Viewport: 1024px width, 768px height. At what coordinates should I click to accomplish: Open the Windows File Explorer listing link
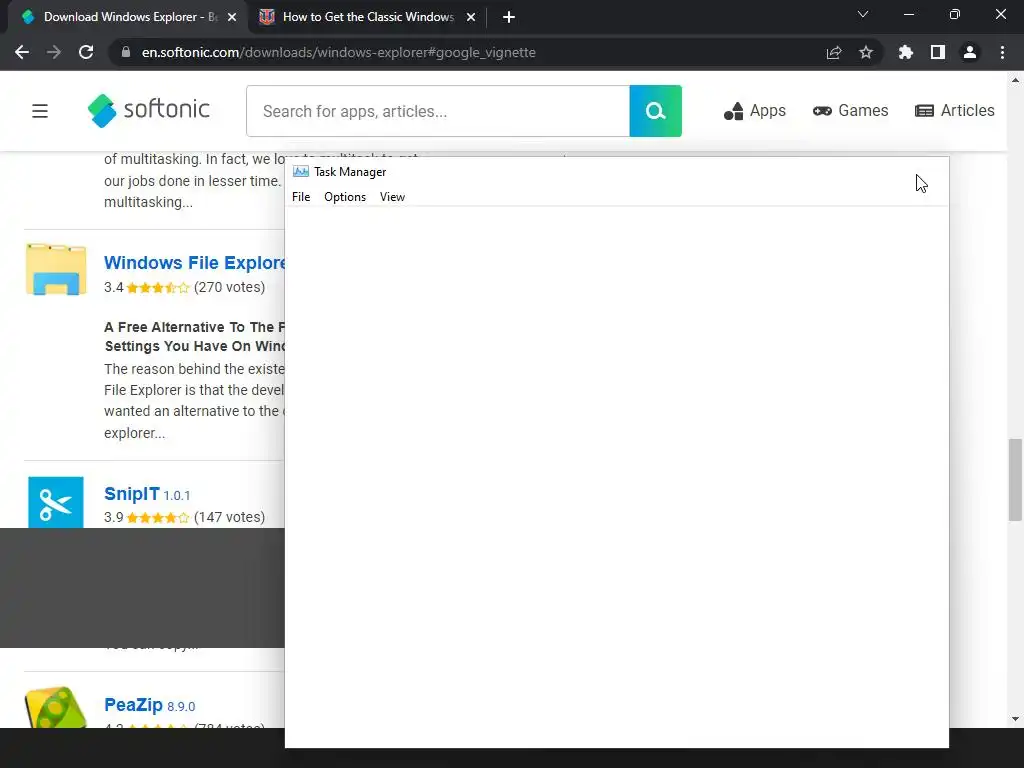click(x=195, y=263)
